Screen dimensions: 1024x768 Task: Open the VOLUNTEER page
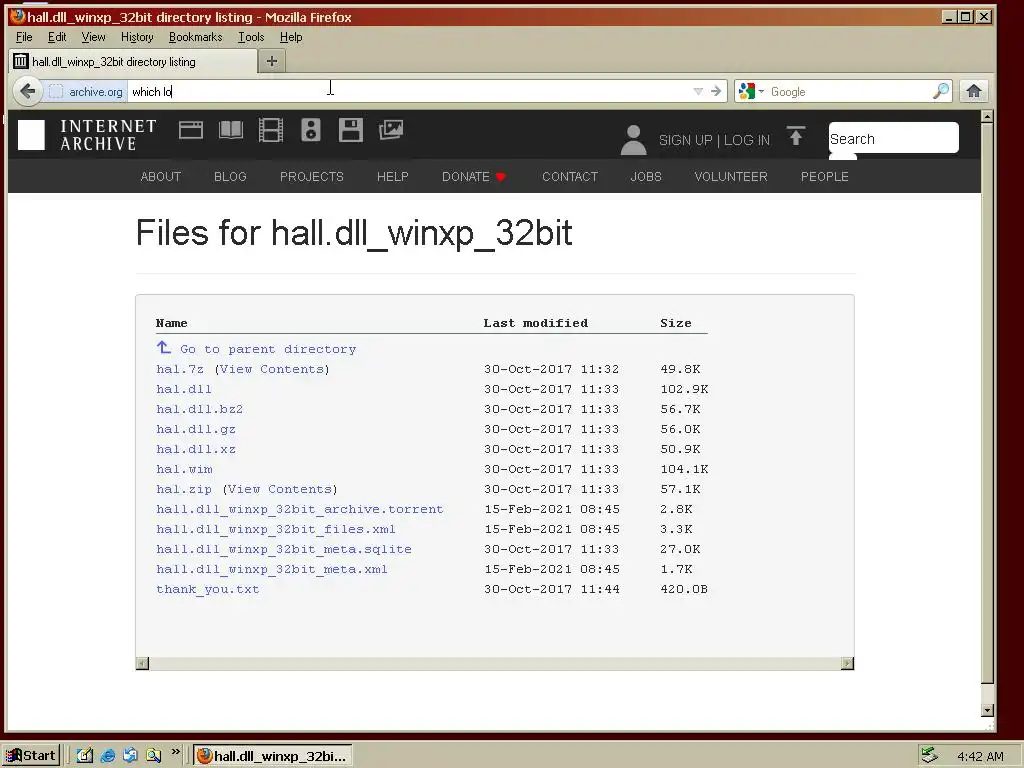pos(731,176)
